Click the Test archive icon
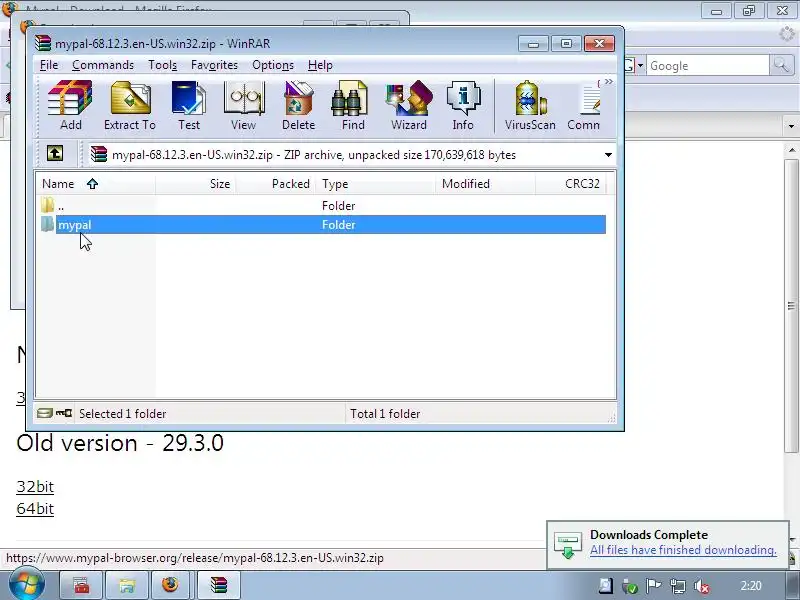This screenshot has height=600, width=800. [x=189, y=106]
